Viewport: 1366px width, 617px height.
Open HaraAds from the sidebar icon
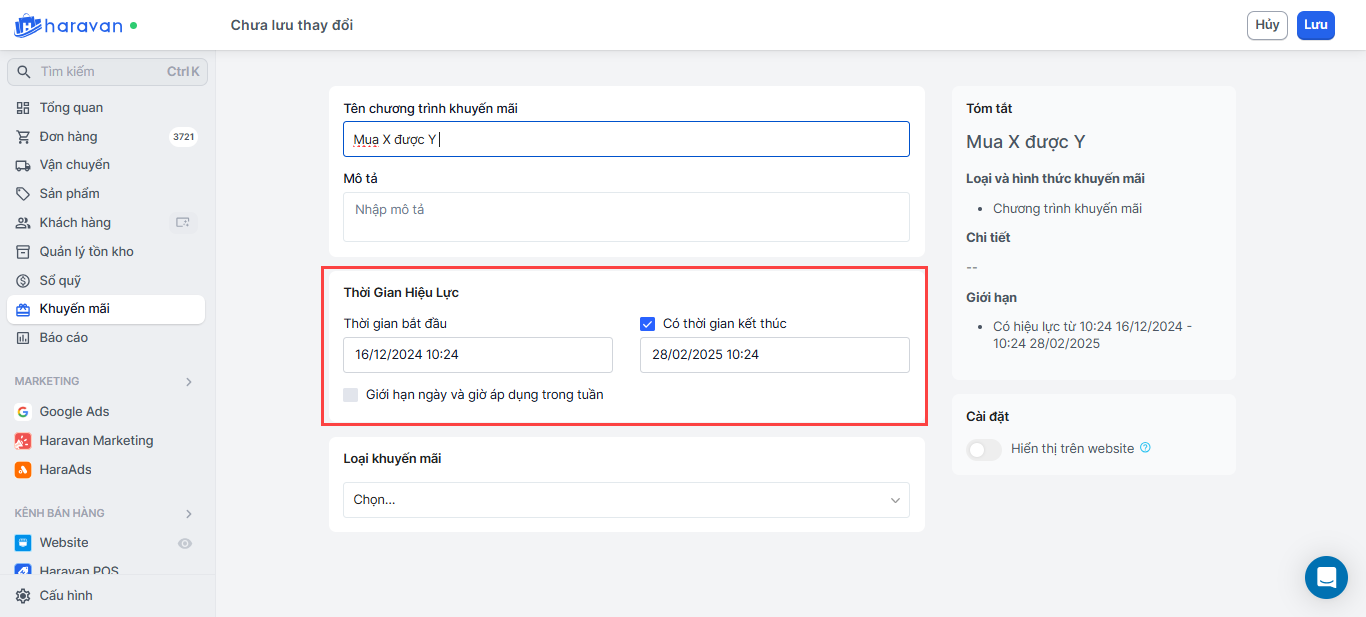(x=23, y=470)
